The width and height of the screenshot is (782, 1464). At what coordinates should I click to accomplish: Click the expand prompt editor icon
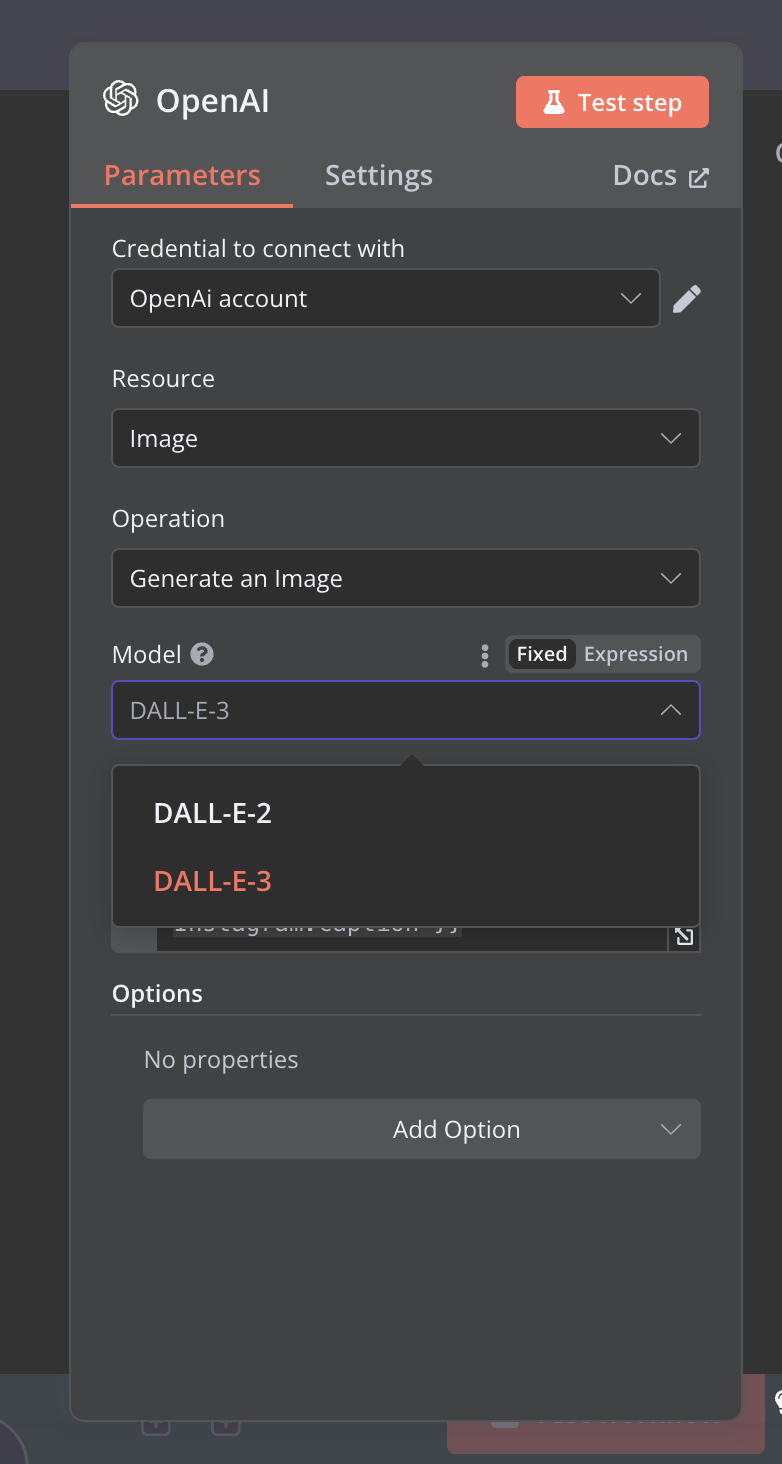tap(684, 937)
